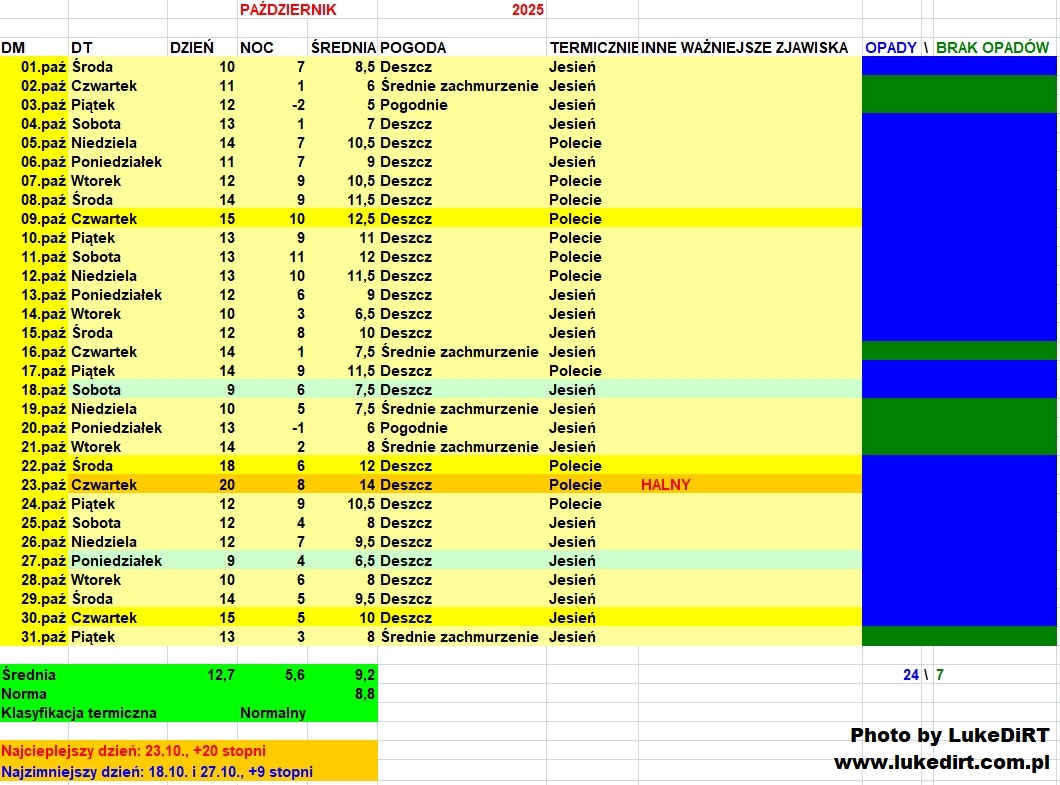Click the green precipitation cell for 31.paź
Image resolution: width=1060 pixels, height=785 pixels.
(959, 637)
